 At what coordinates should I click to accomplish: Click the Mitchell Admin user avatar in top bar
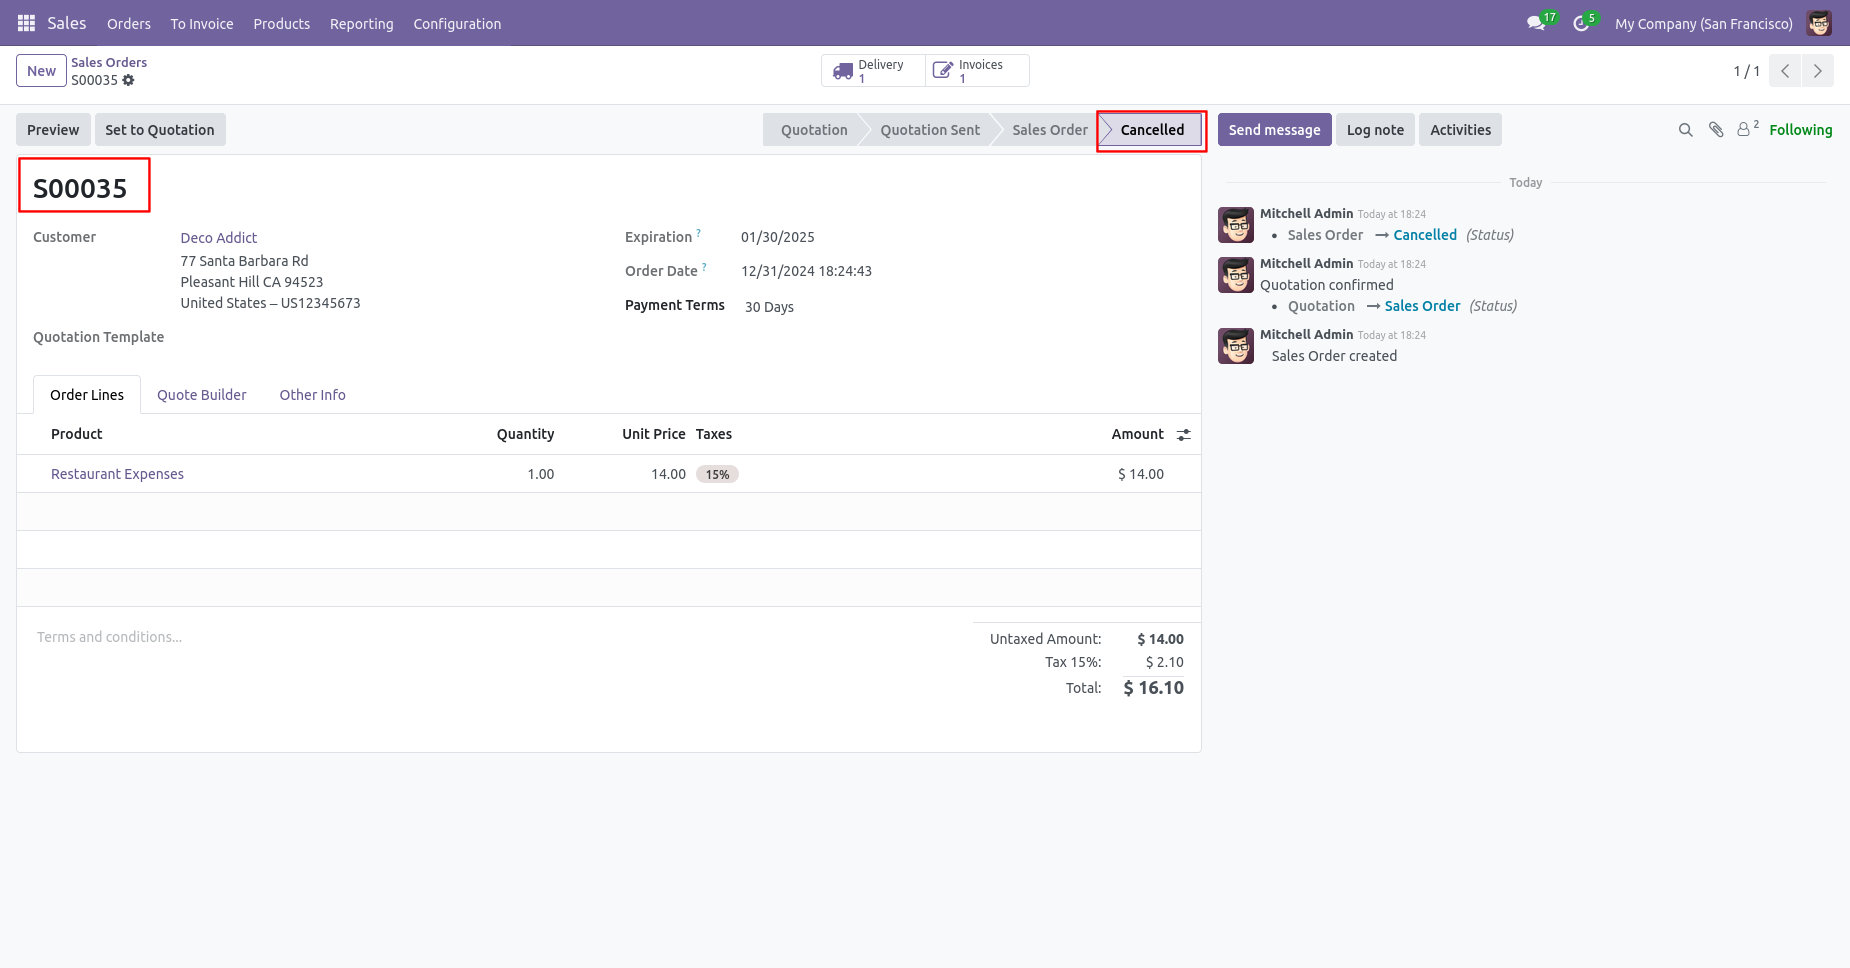[1819, 23]
